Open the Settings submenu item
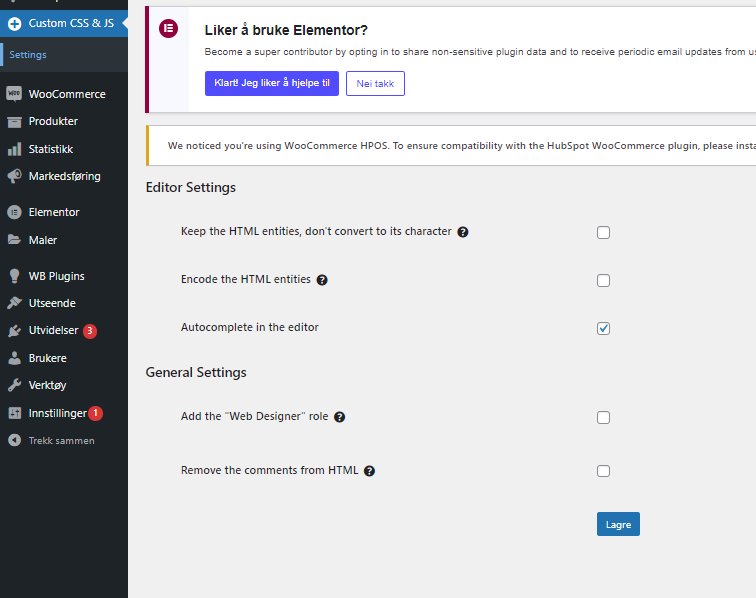This screenshot has height=598, width=756. (x=64, y=54)
